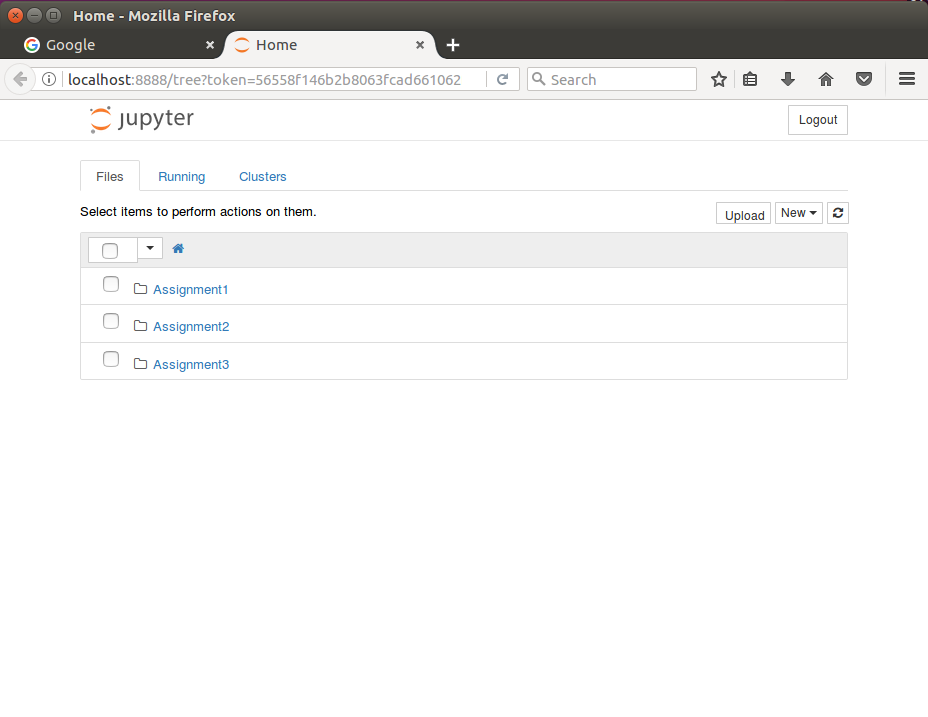This screenshot has height=717, width=928.
Task: Reload the page from address bar
Action: pyautogui.click(x=502, y=79)
